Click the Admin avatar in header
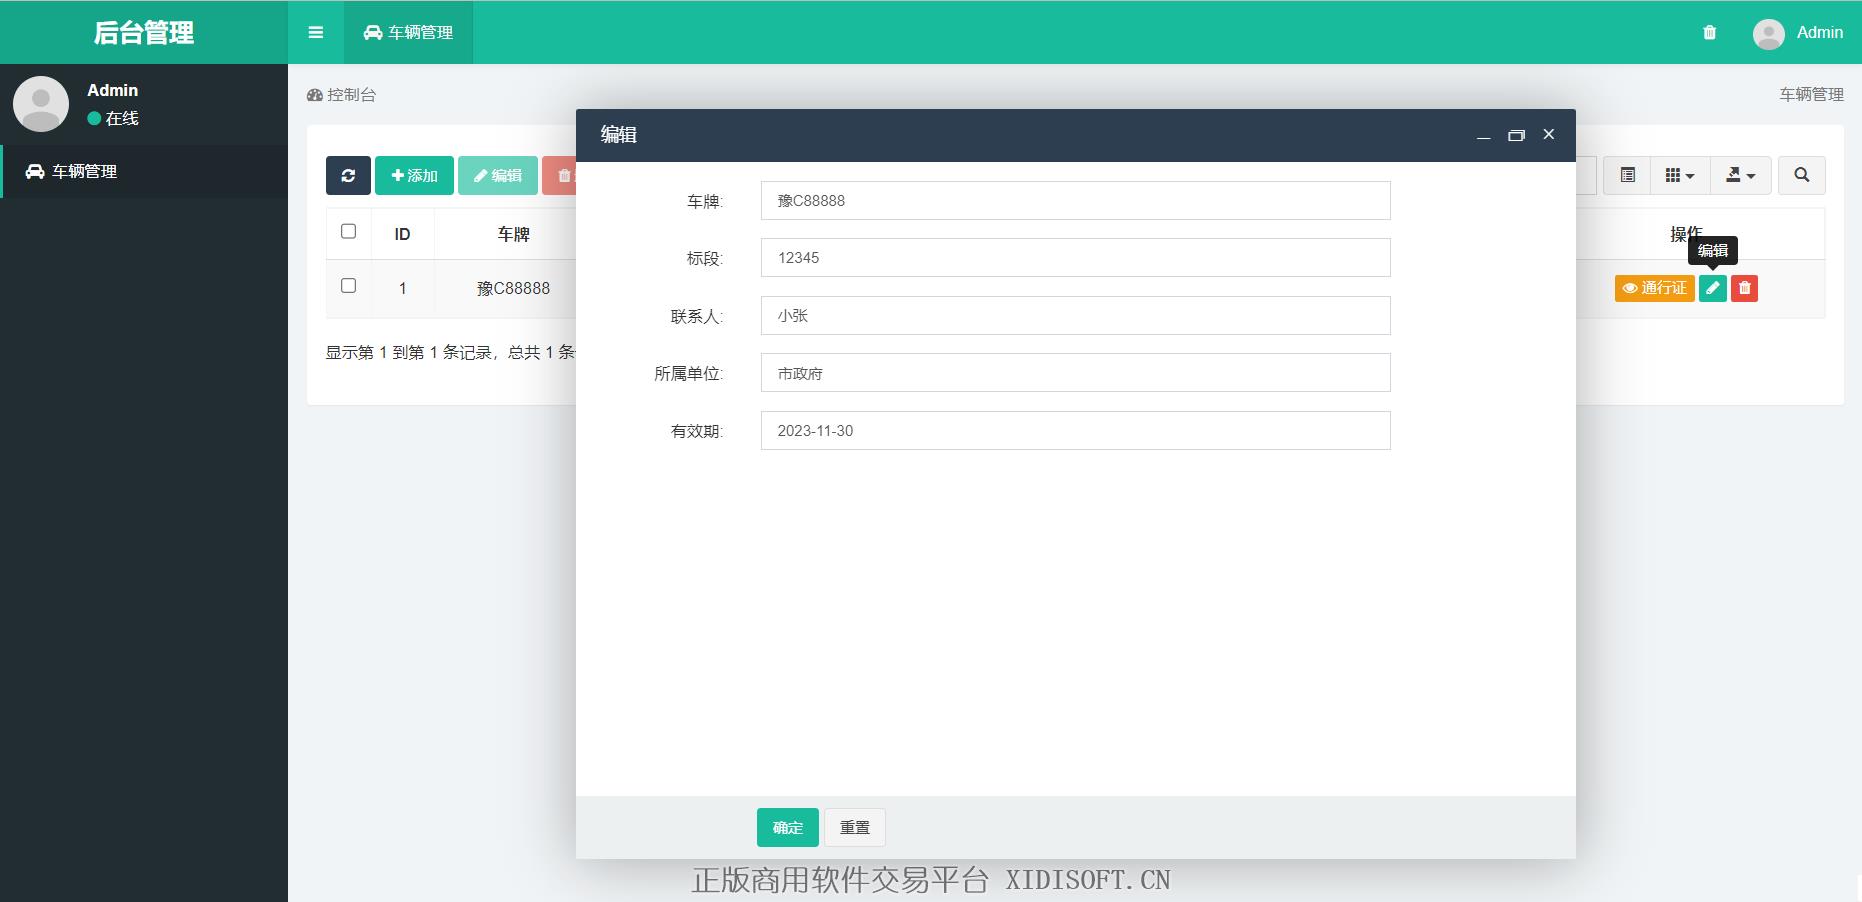 [x=1768, y=33]
